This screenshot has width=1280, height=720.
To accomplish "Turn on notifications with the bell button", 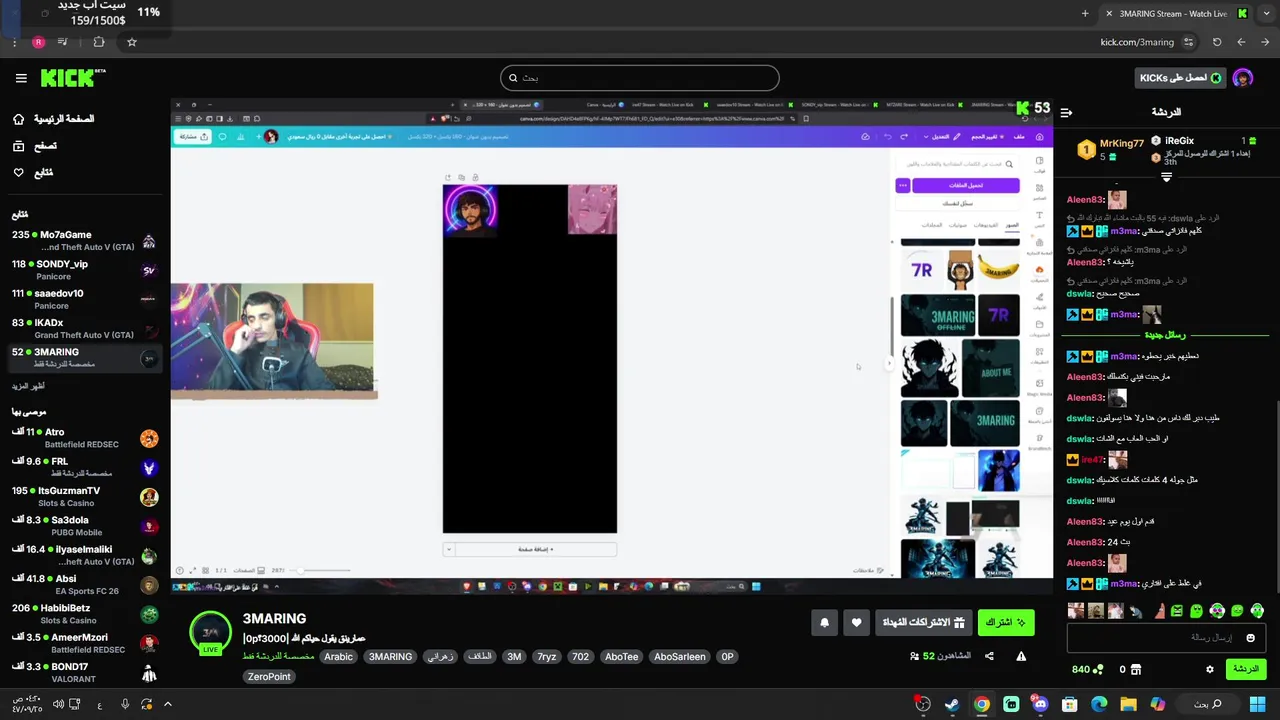I will (824, 622).
